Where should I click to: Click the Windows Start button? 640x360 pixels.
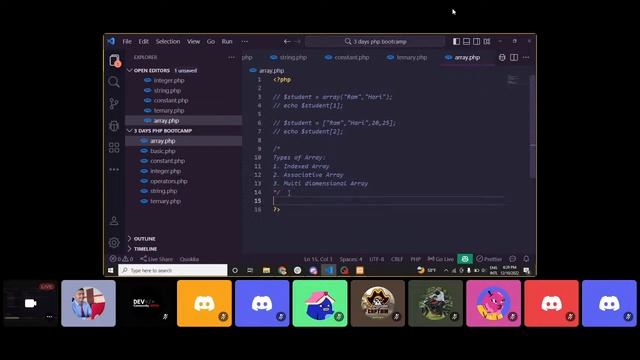pyautogui.click(x=111, y=270)
